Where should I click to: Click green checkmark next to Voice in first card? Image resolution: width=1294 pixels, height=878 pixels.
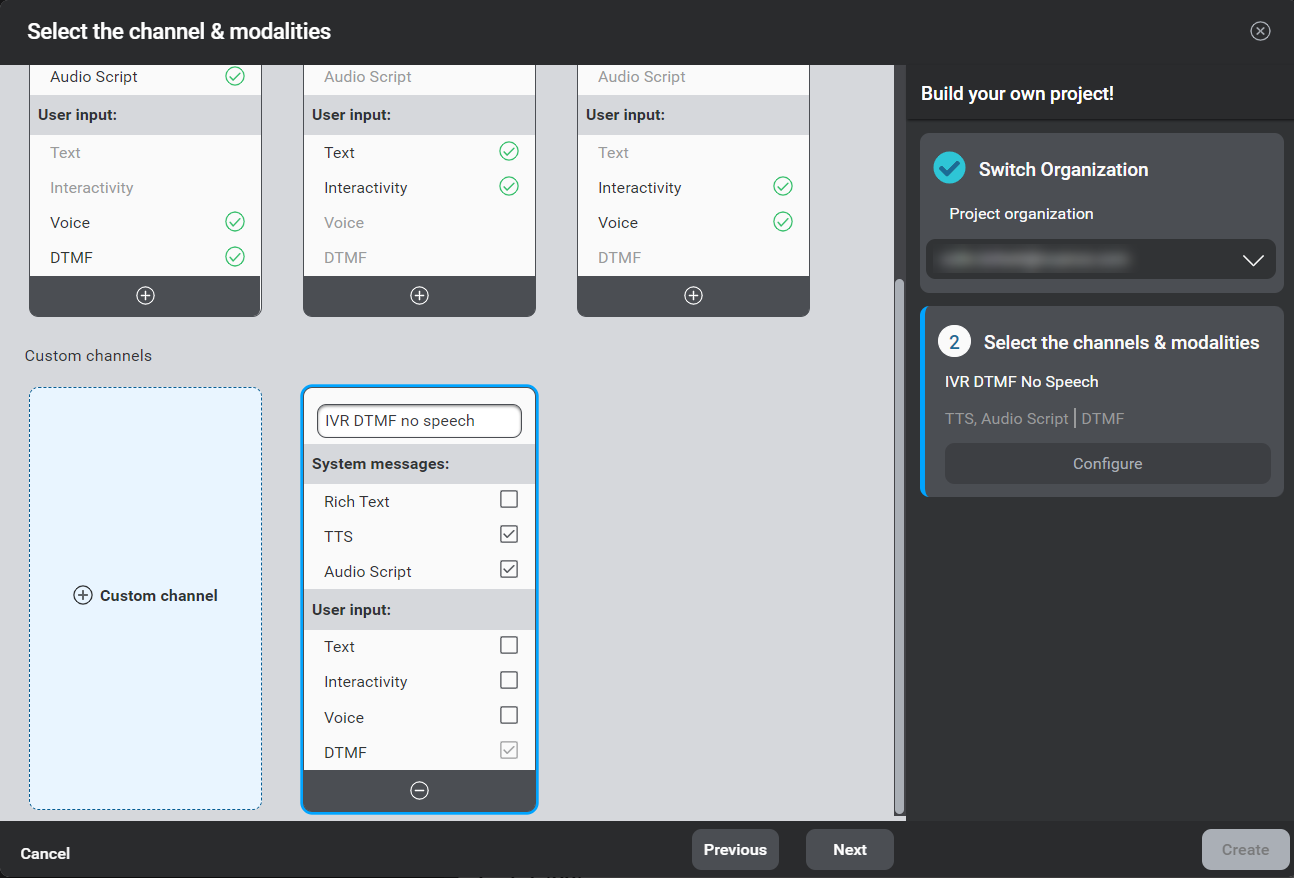[235, 222]
